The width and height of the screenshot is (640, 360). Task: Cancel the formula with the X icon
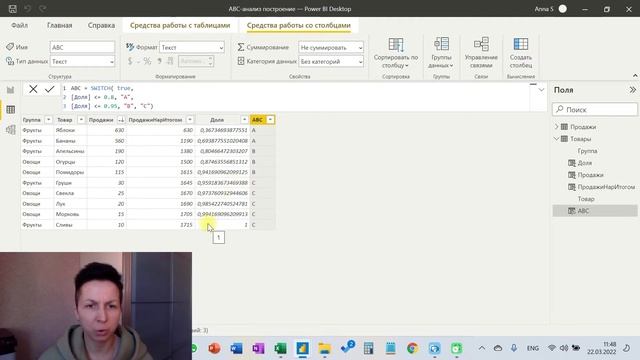(33, 89)
